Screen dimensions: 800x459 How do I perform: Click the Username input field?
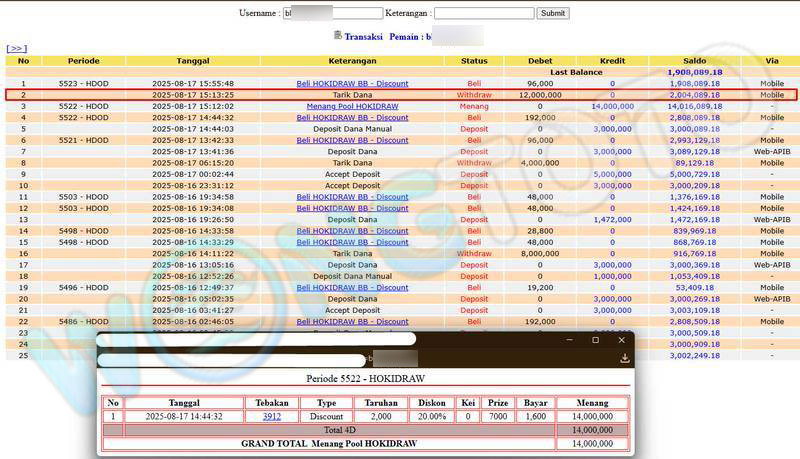332,14
